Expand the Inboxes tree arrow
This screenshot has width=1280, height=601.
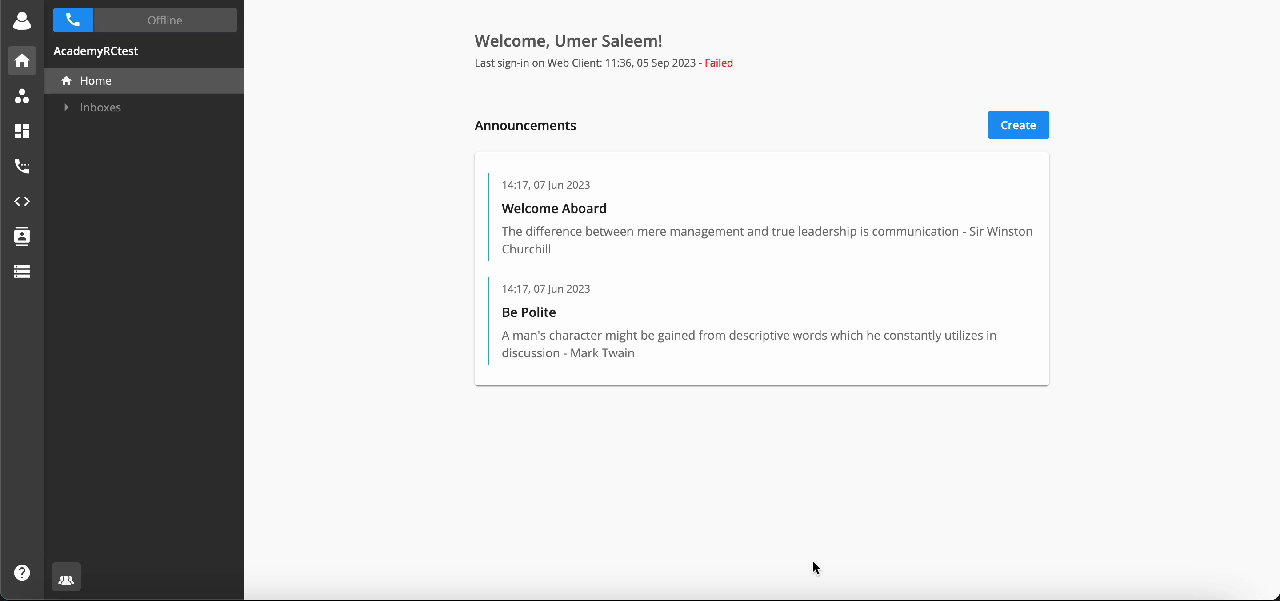[x=66, y=107]
